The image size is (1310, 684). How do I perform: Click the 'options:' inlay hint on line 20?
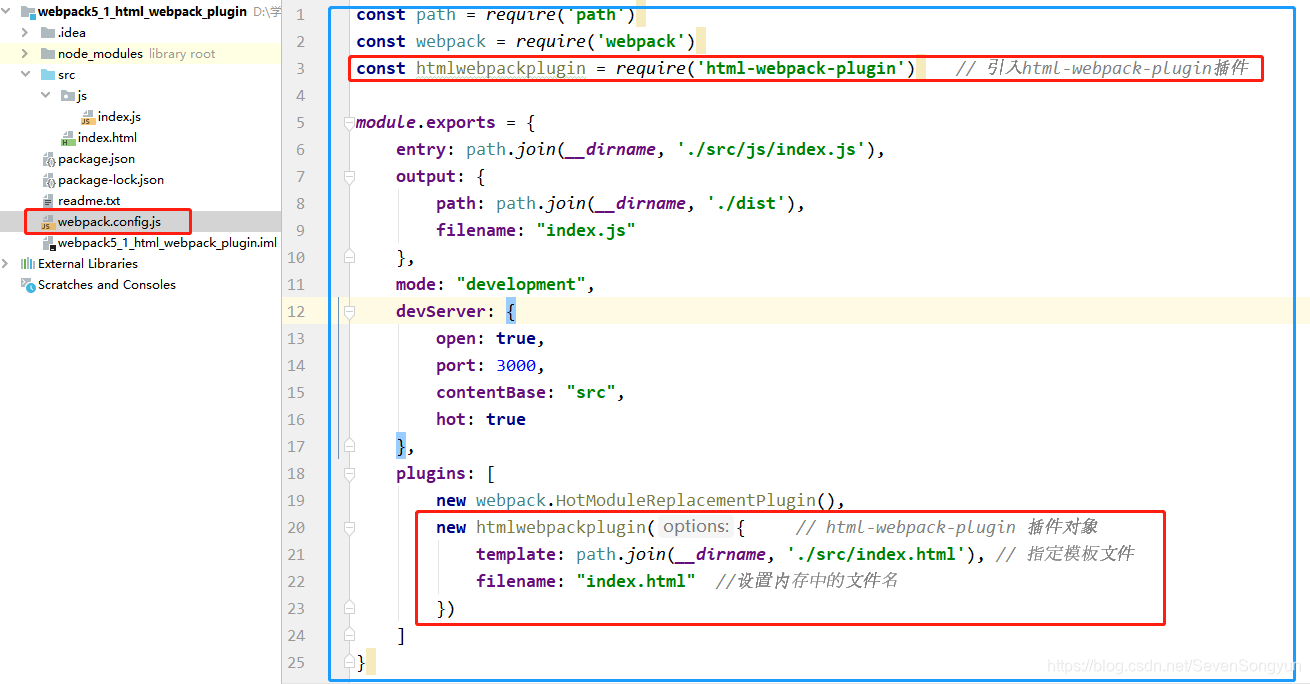(695, 527)
